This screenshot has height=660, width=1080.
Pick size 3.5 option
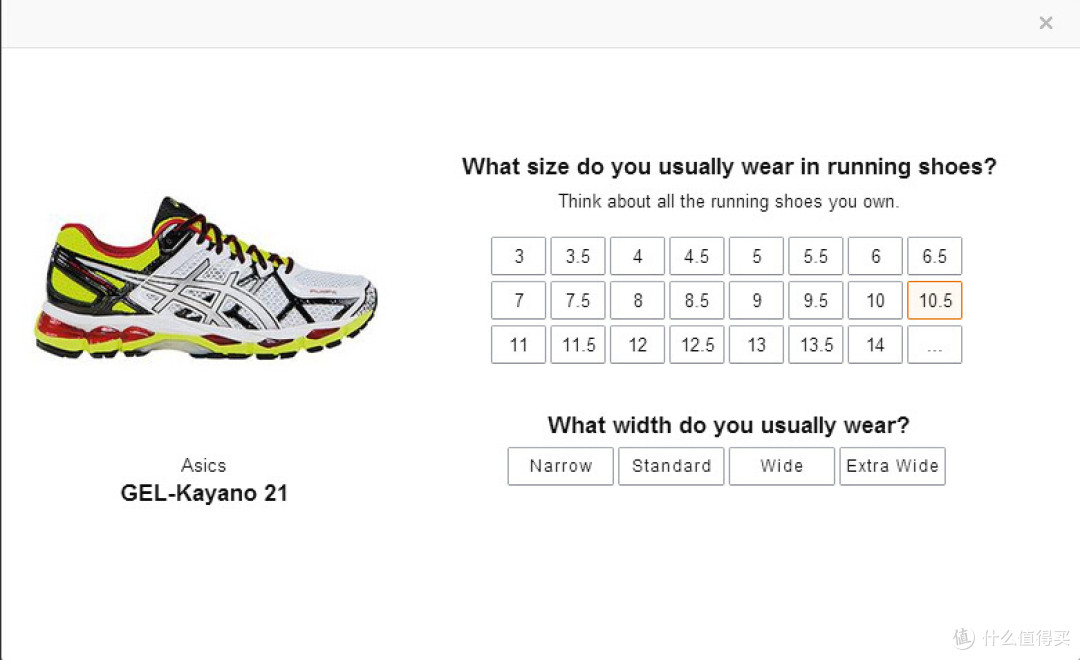578,256
